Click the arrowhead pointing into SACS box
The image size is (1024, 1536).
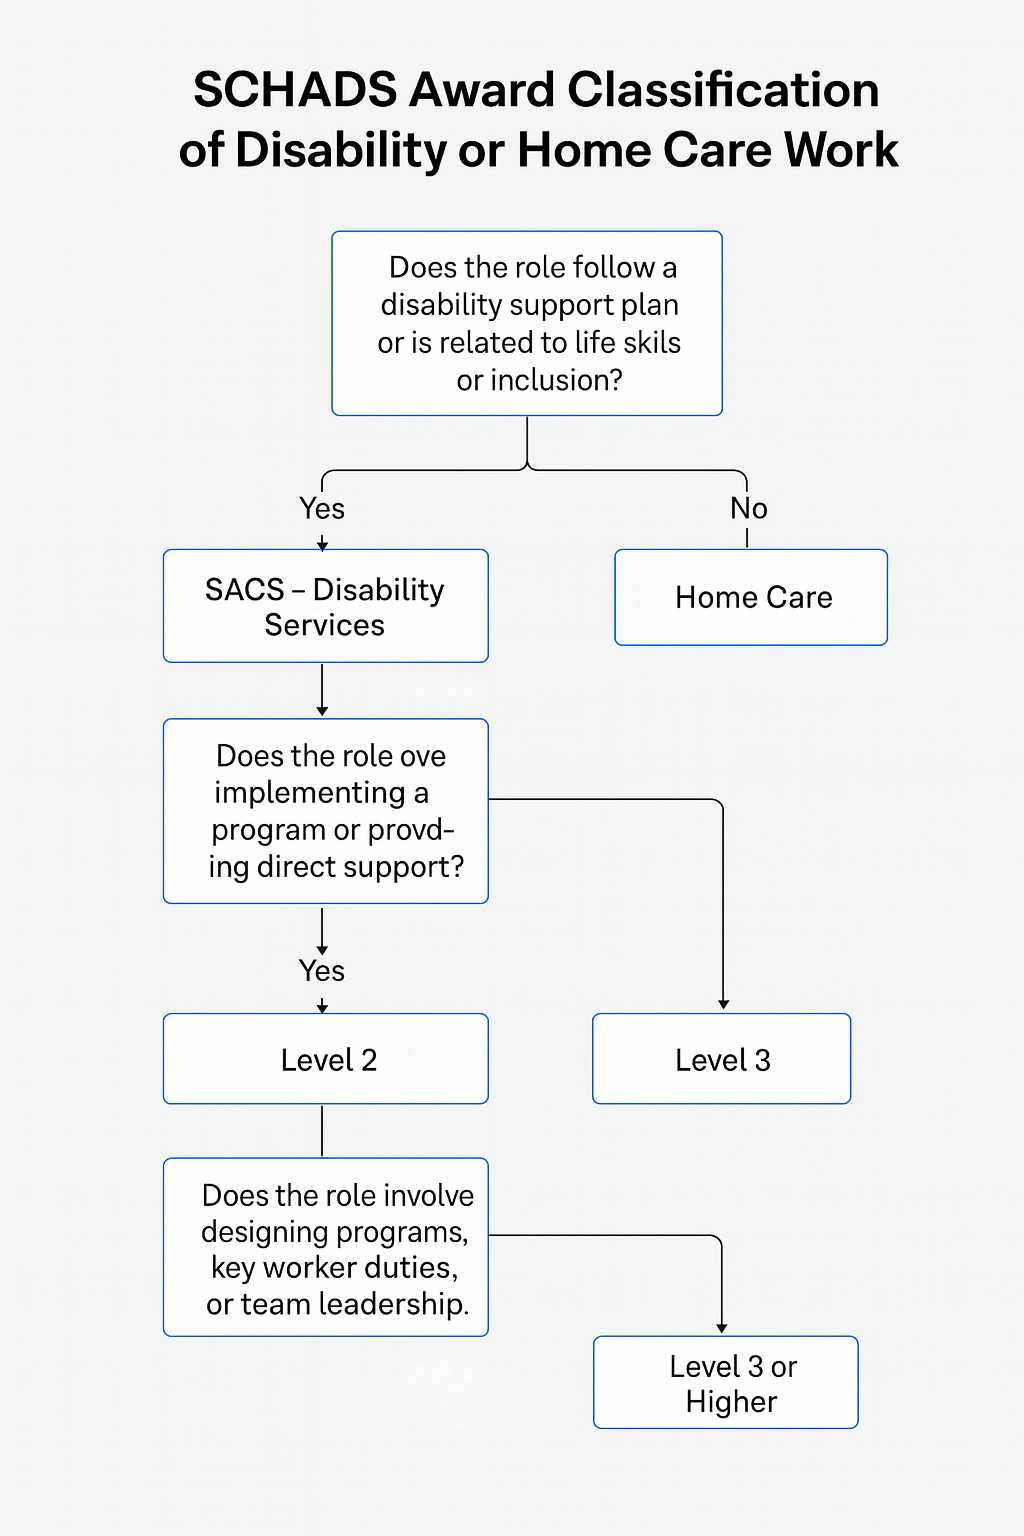tap(322, 545)
